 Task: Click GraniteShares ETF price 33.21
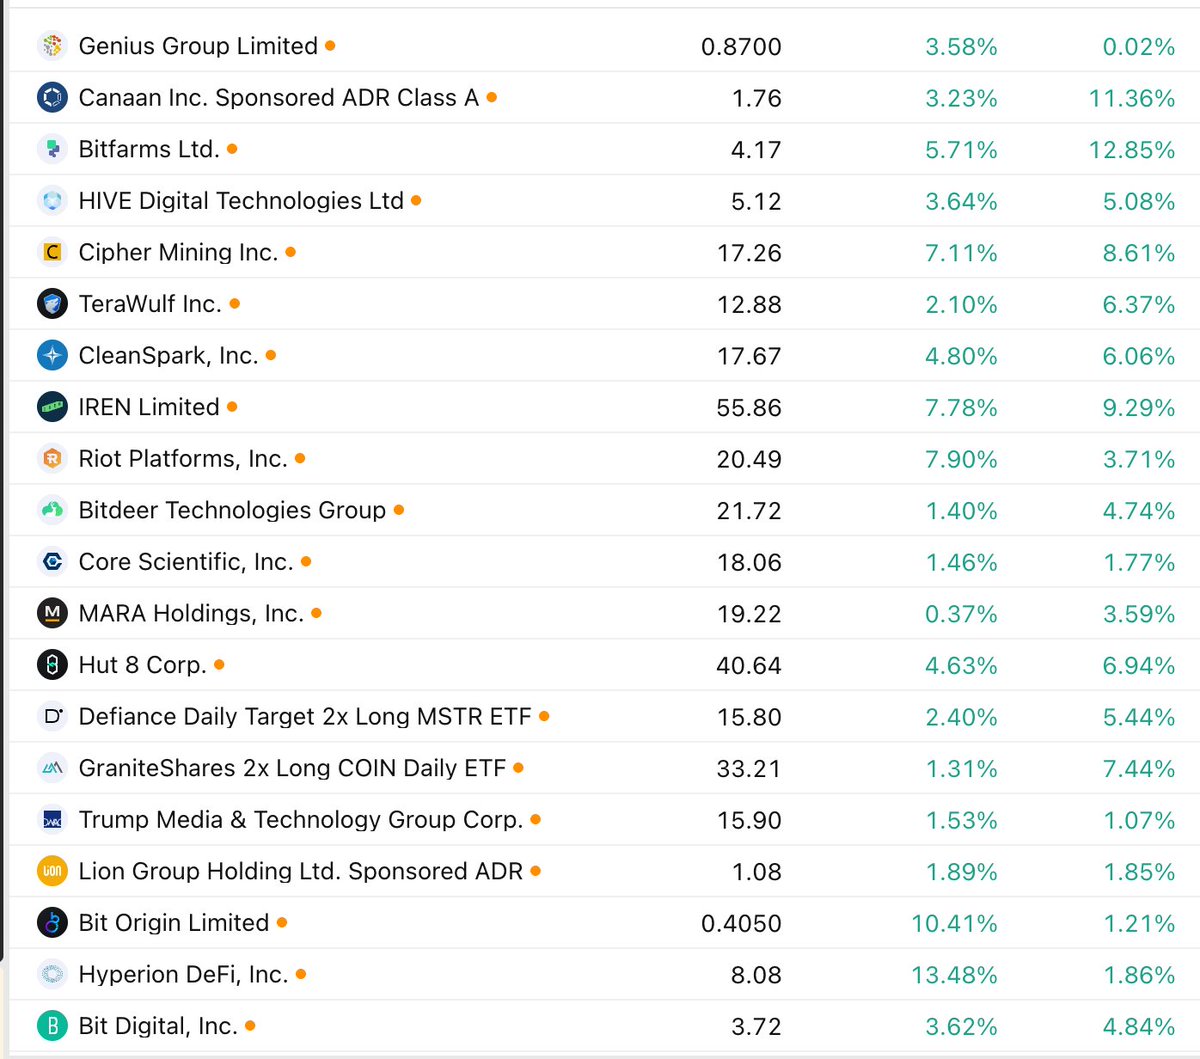click(749, 769)
